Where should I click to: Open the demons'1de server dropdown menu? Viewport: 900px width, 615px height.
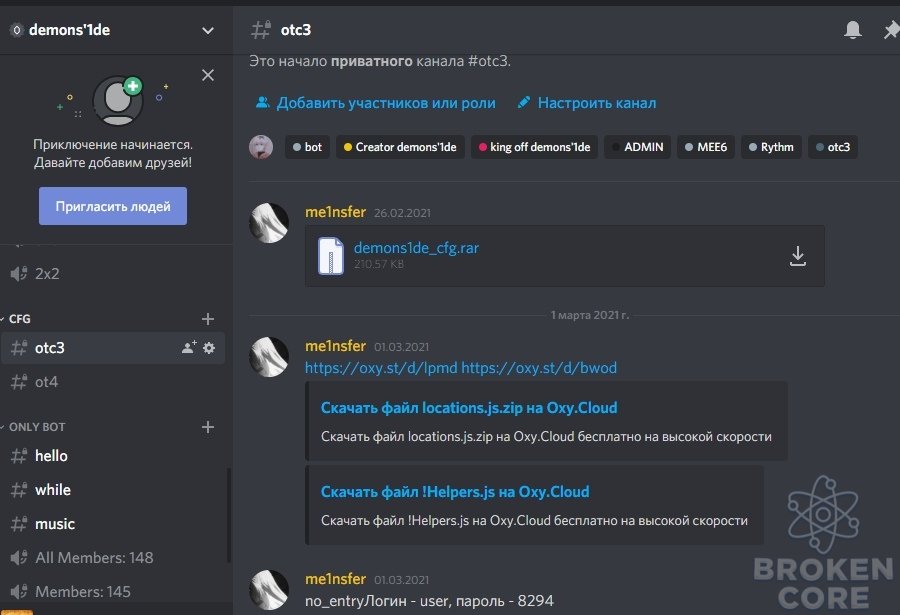pos(208,30)
